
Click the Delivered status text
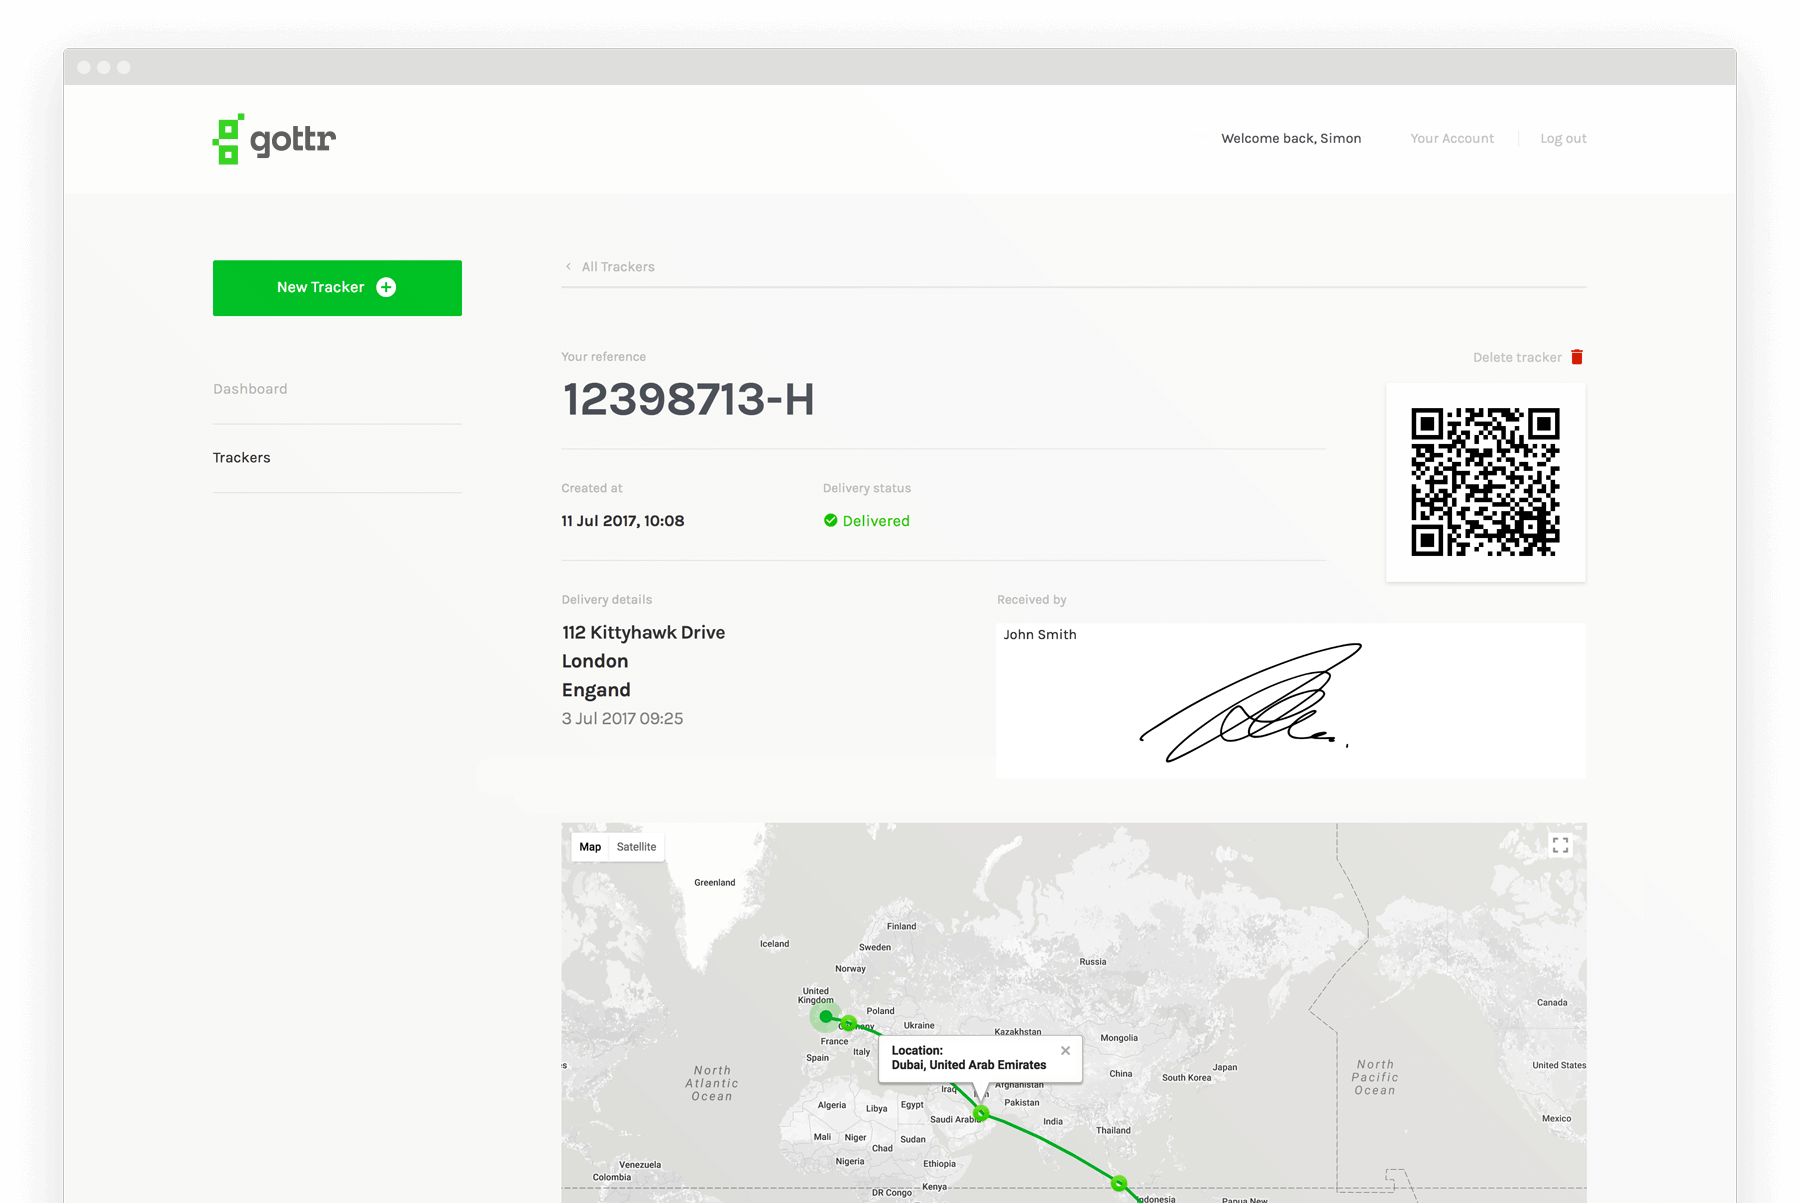pyautogui.click(x=876, y=521)
